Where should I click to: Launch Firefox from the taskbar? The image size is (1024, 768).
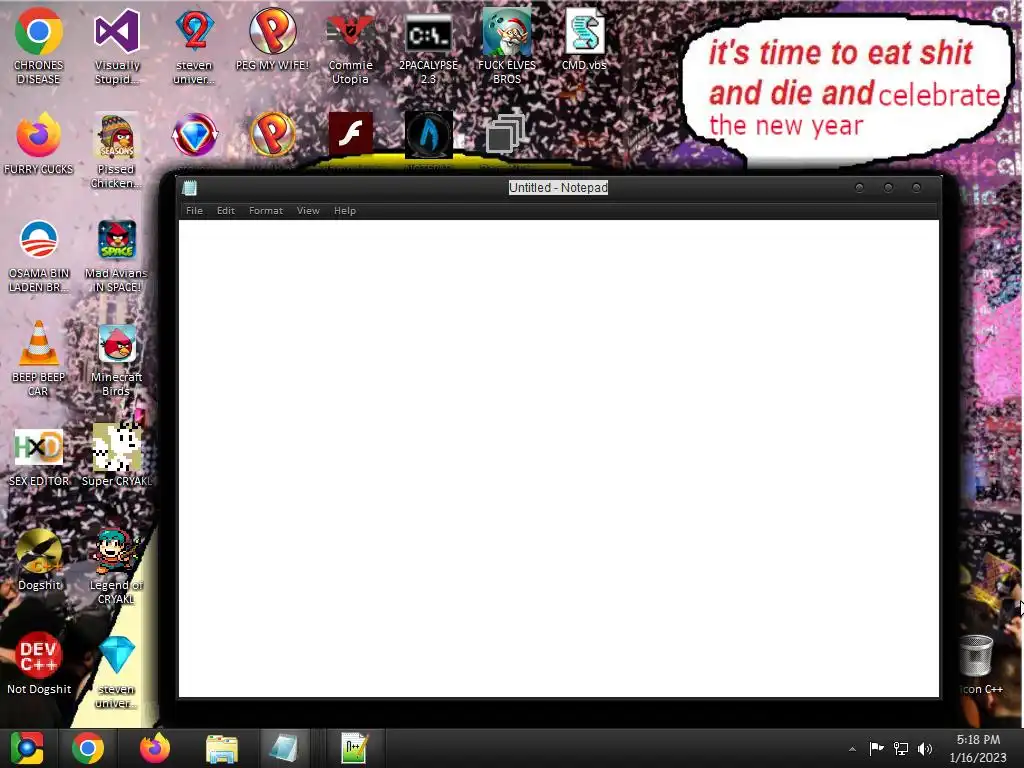(155, 748)
